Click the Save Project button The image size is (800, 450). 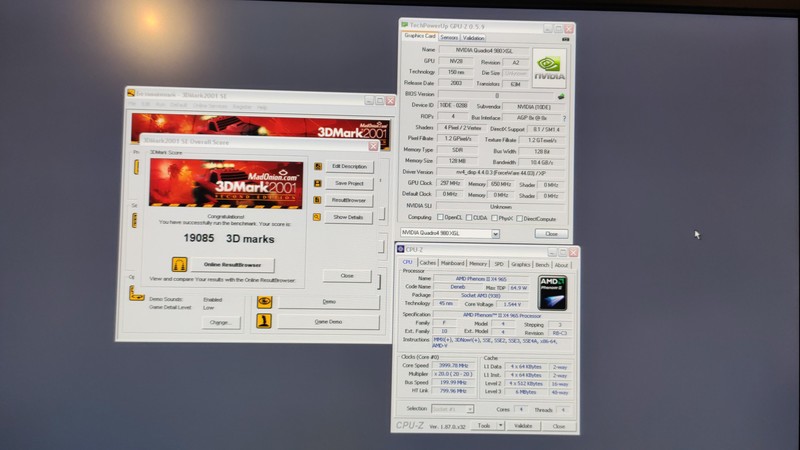click(349, 183)
